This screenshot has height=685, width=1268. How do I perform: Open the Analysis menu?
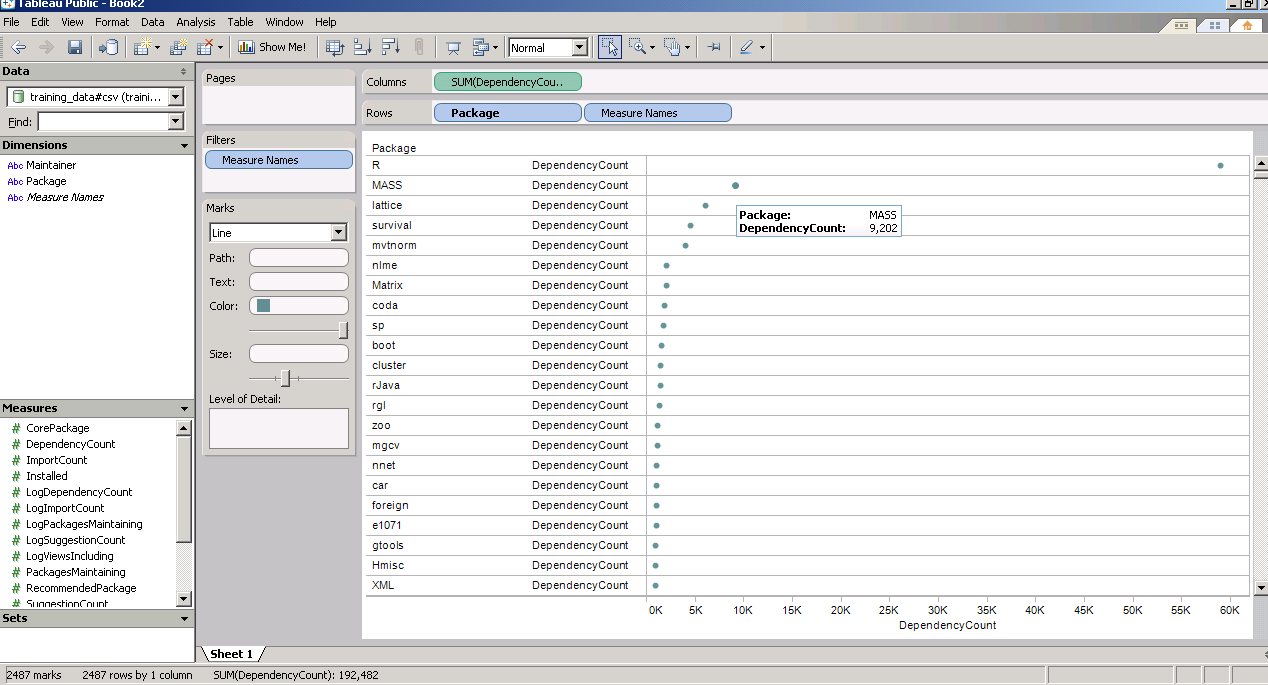[195, 21]
